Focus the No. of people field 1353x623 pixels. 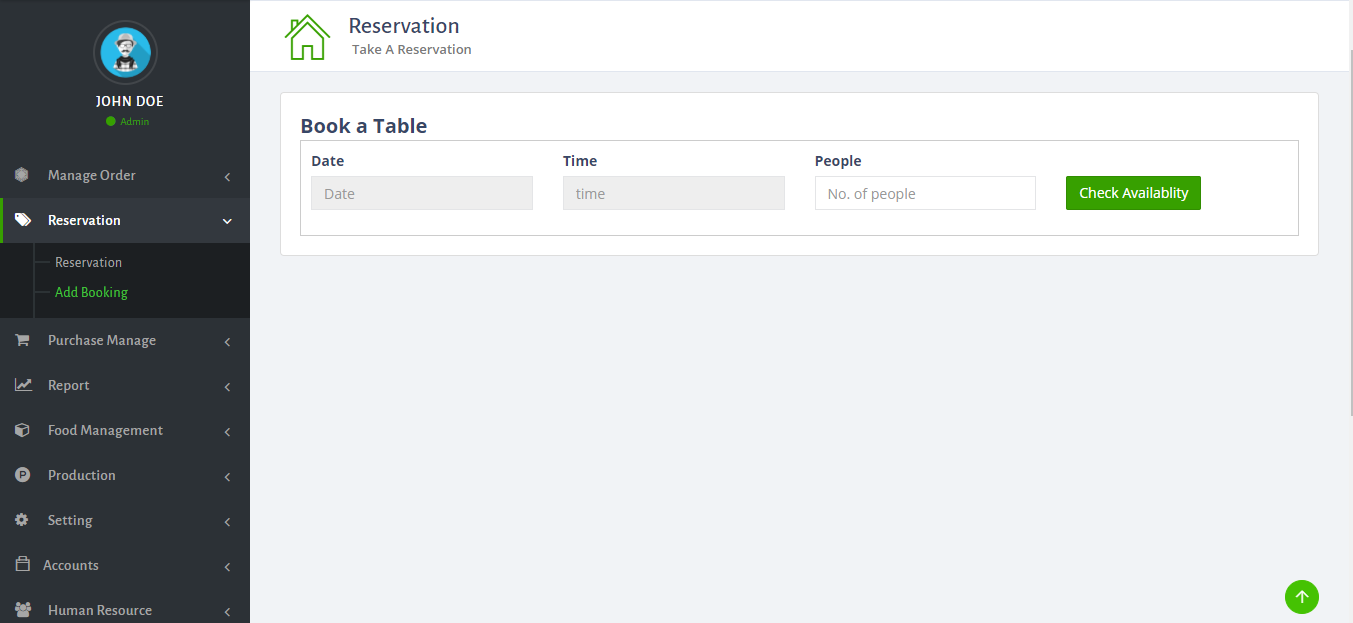pos(925,194)
